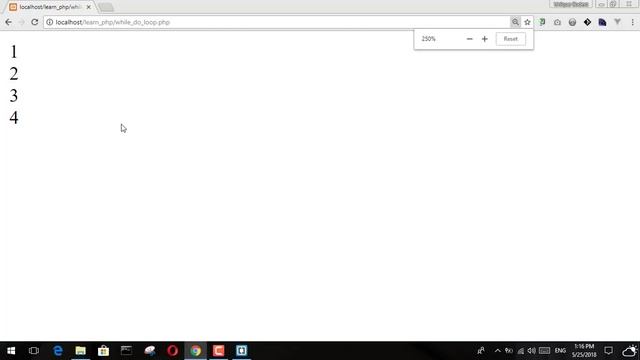Close the localhost/learn_php tab
The width and height of the screenshot is (640, 360).
89,7
